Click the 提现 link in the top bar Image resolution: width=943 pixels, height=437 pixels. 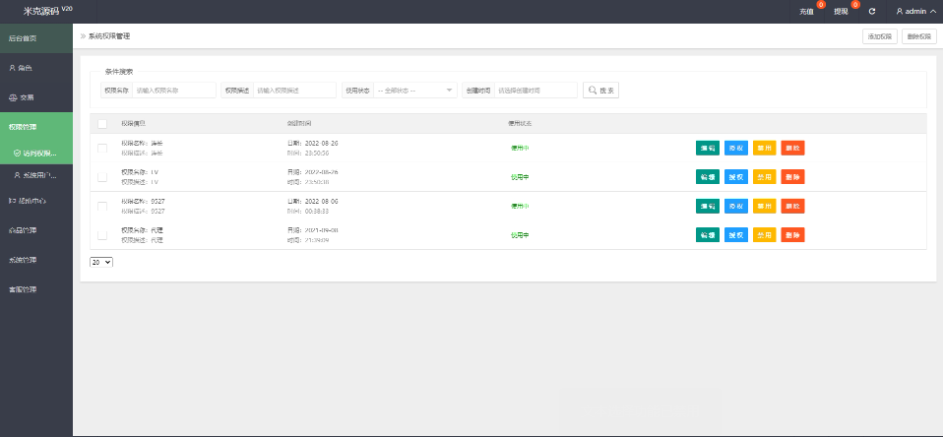click(841, 12)
